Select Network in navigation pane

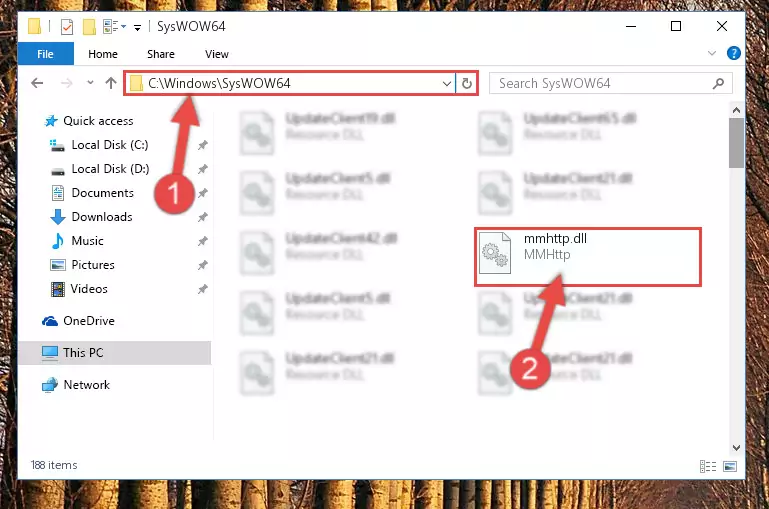pos(86,385)
